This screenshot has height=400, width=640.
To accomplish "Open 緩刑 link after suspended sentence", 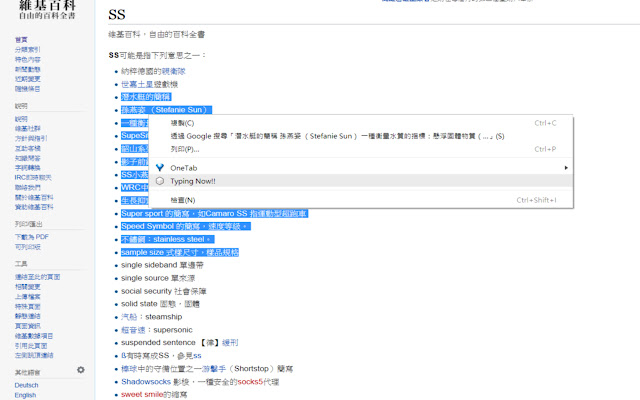I will tap(230, 342).
